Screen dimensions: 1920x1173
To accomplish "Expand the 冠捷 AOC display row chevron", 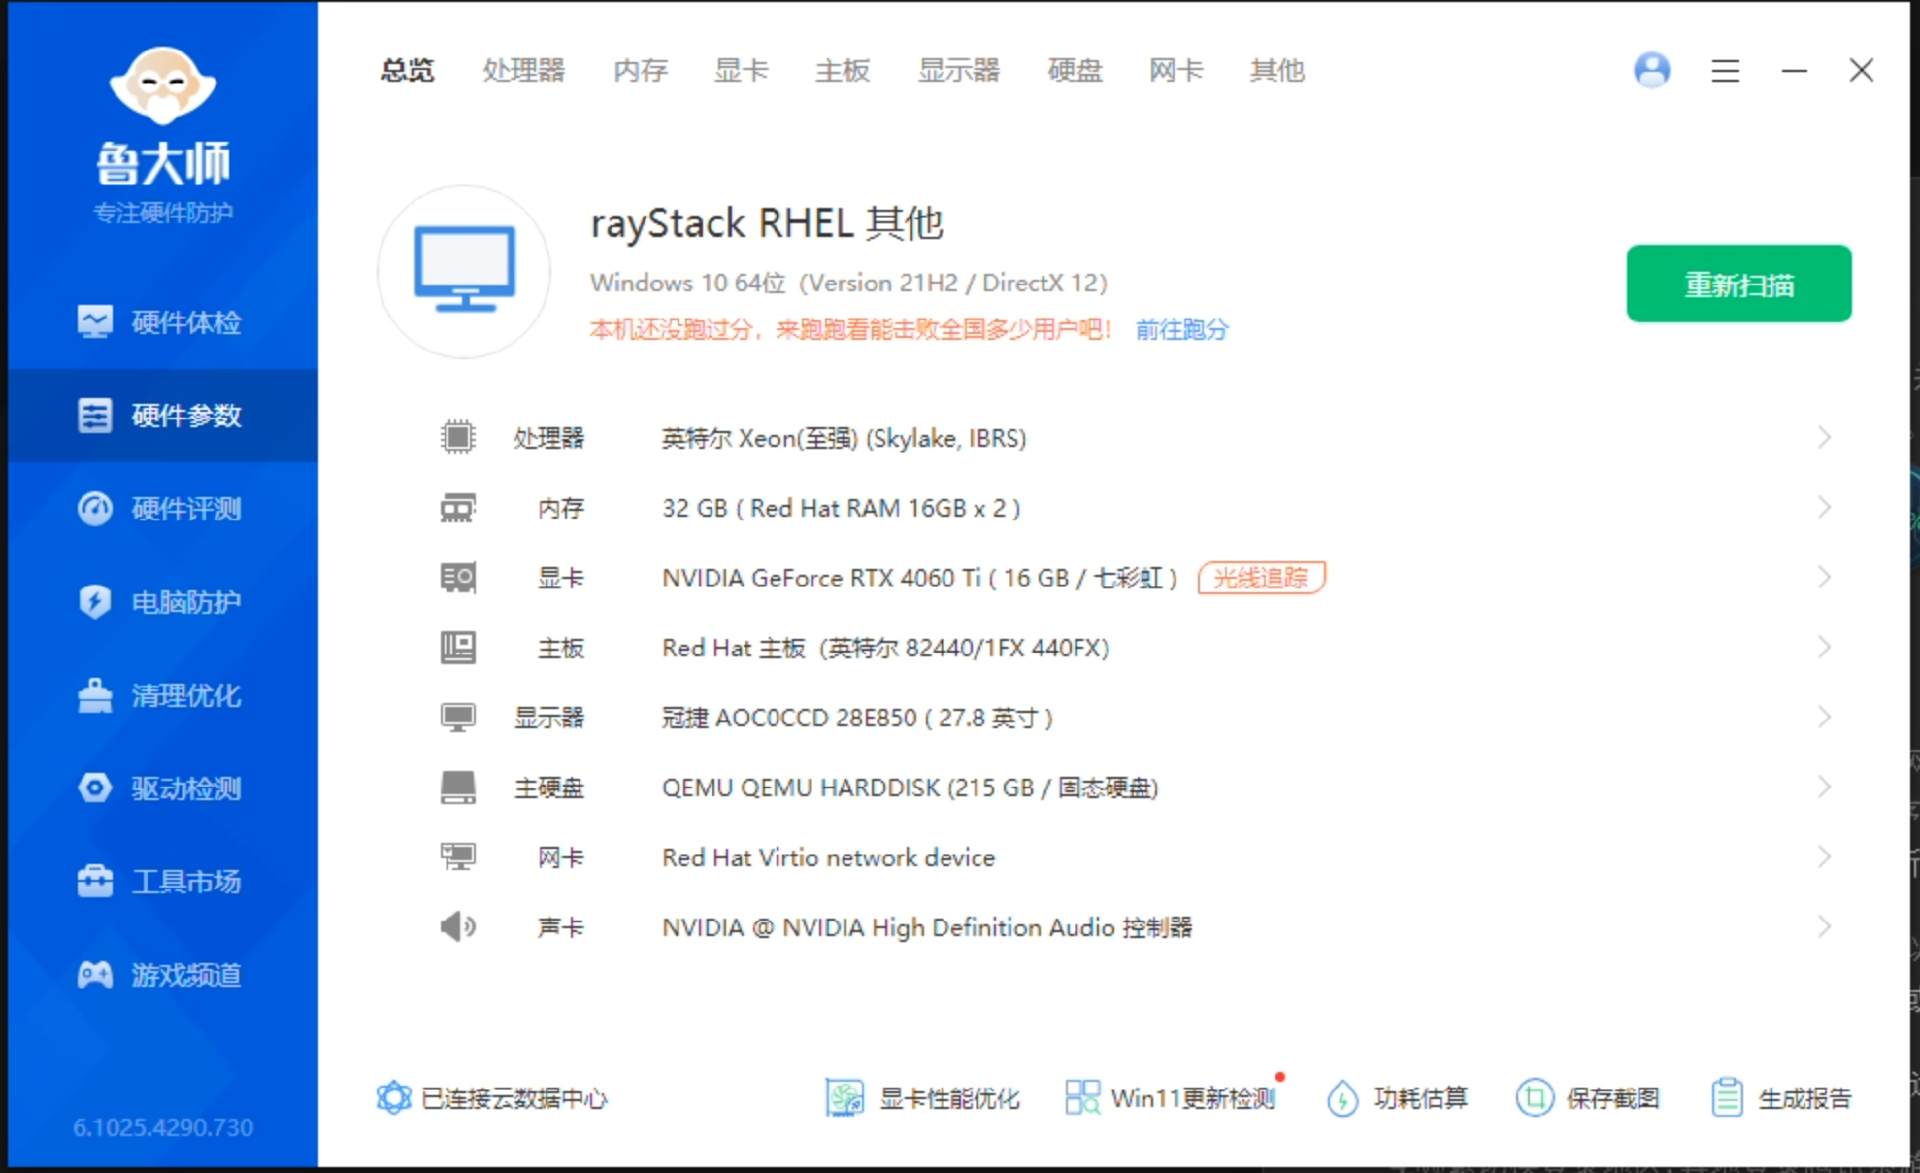I will [x=1824, y=717].
